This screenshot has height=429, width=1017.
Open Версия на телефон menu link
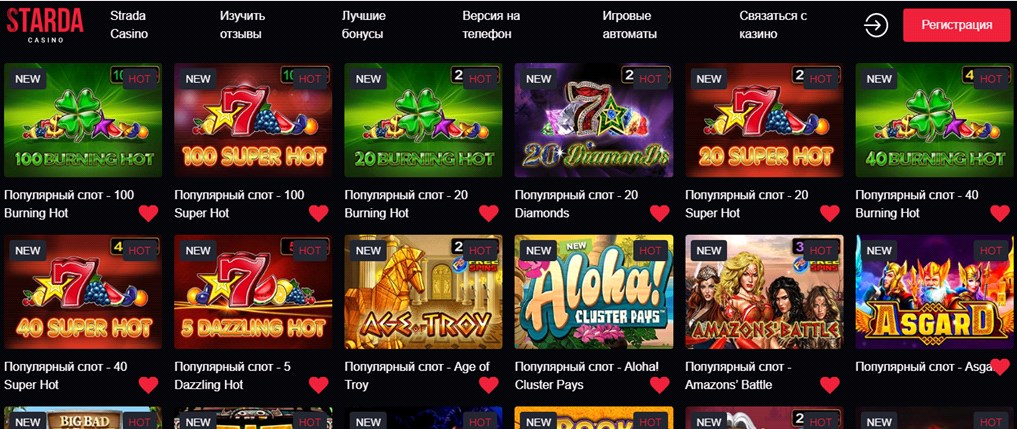click(491, 25)
